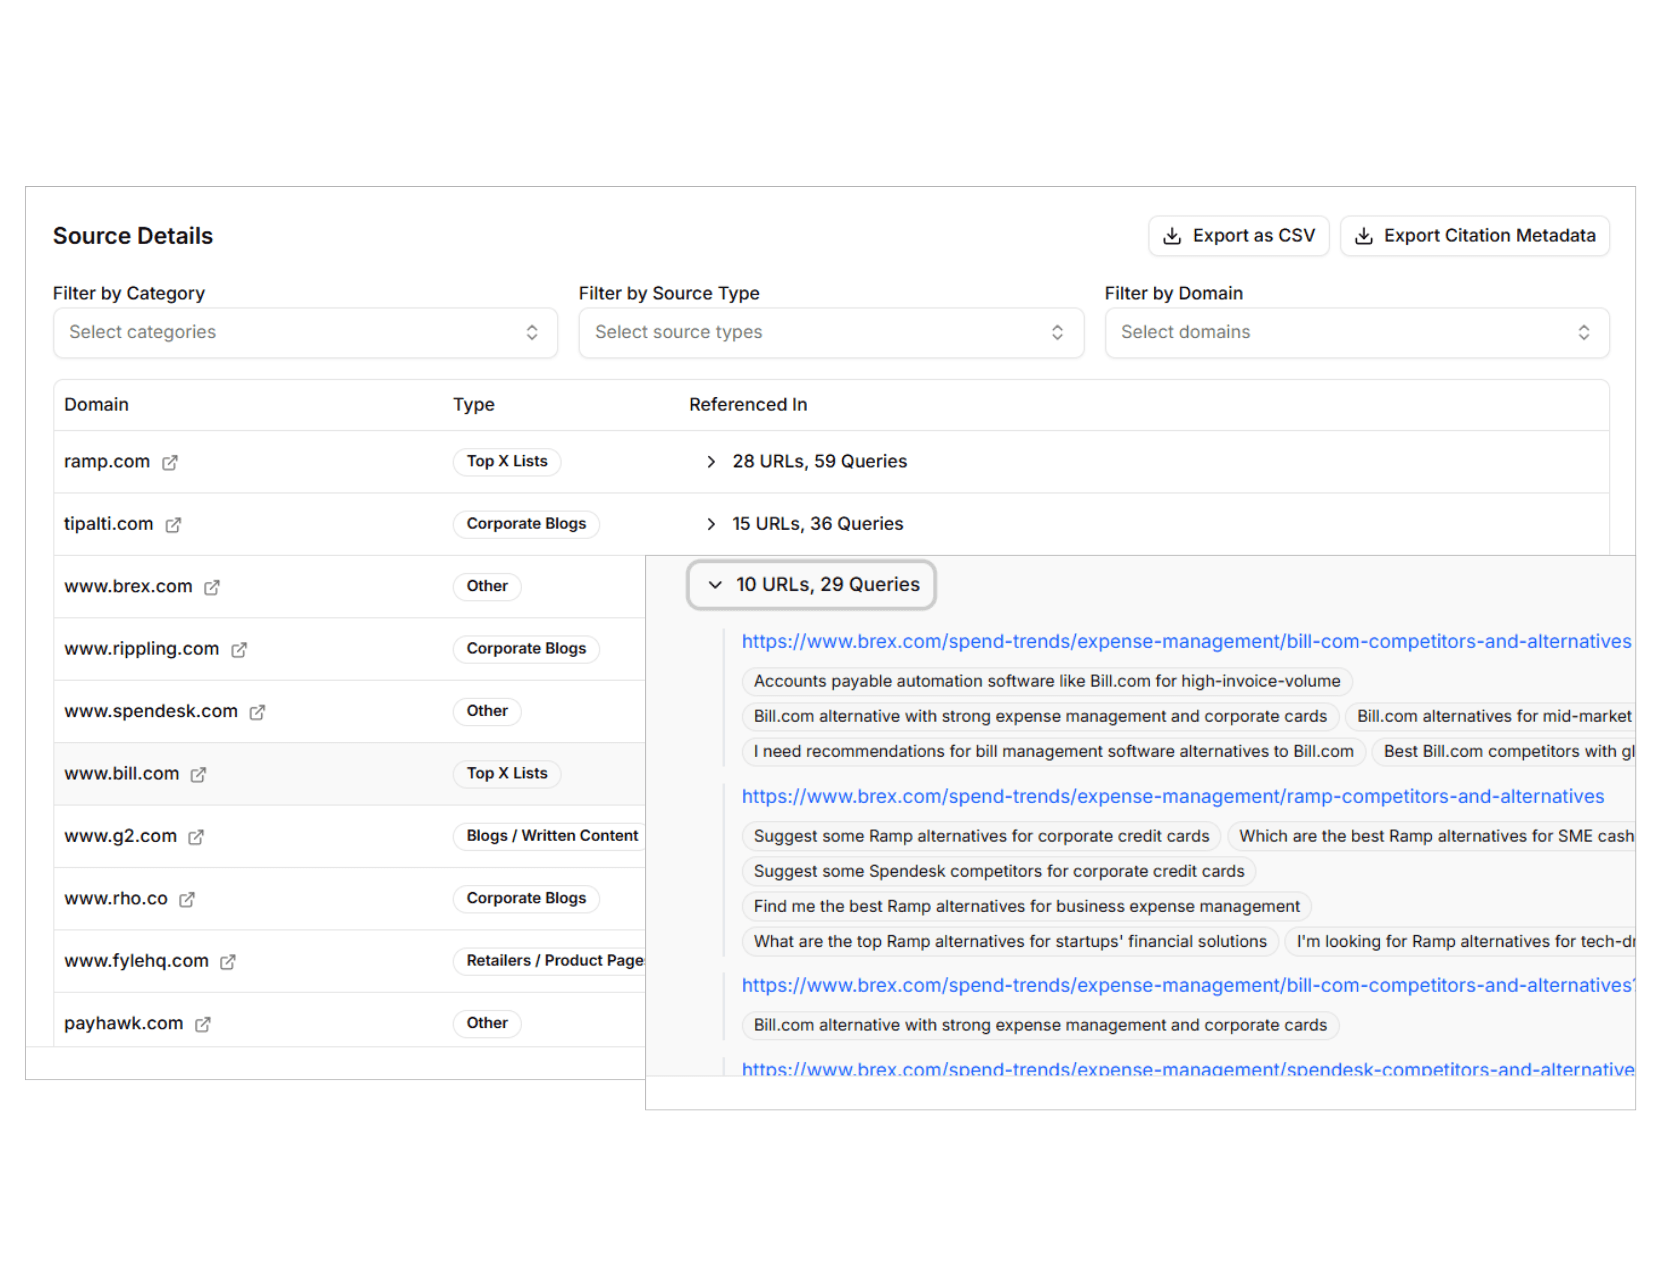Open www.brex.com using its external link icon
This screenshot has width=1677, height=1275.
212,588
